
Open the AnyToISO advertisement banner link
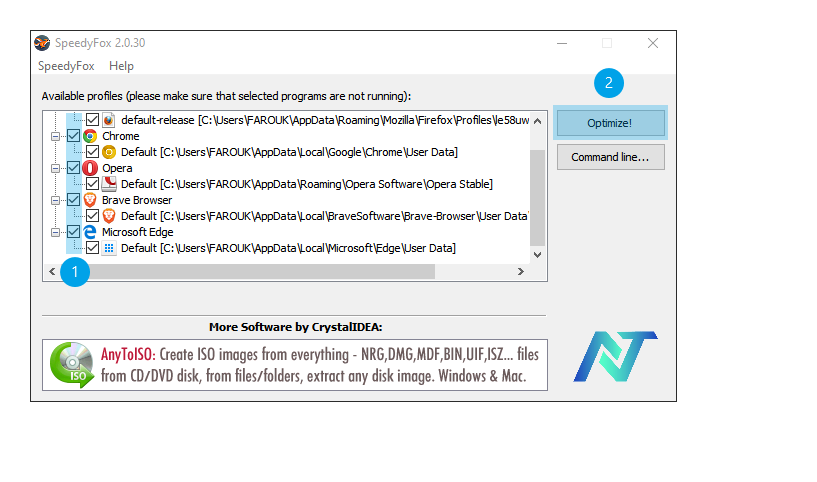click(294, 365)
